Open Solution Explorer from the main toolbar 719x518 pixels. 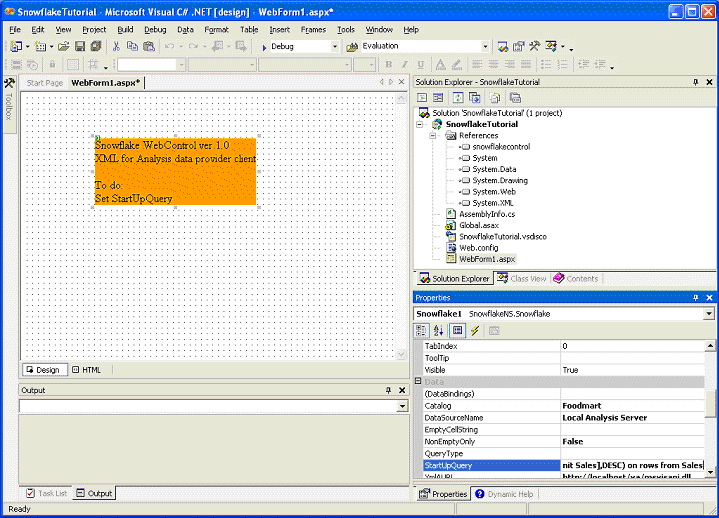(x=503, y=46)
